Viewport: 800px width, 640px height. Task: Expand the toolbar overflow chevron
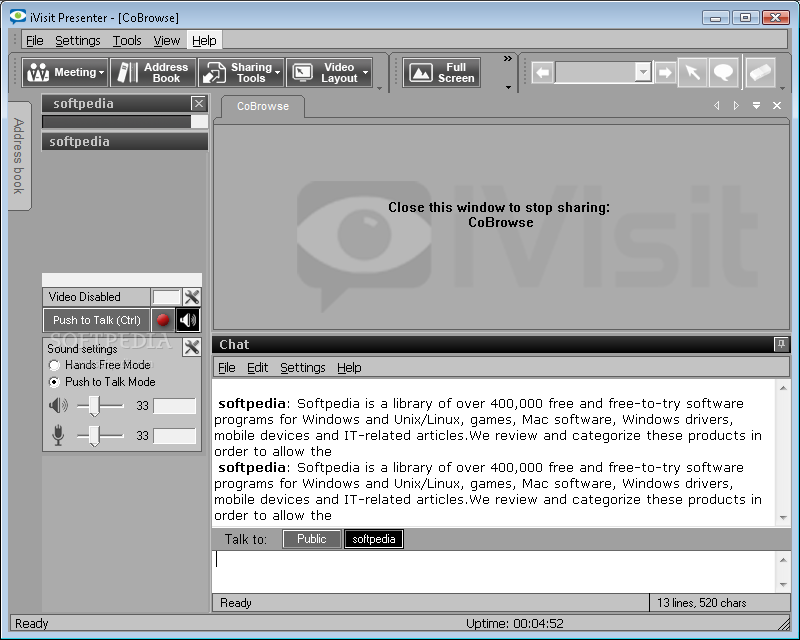(507, 59)
